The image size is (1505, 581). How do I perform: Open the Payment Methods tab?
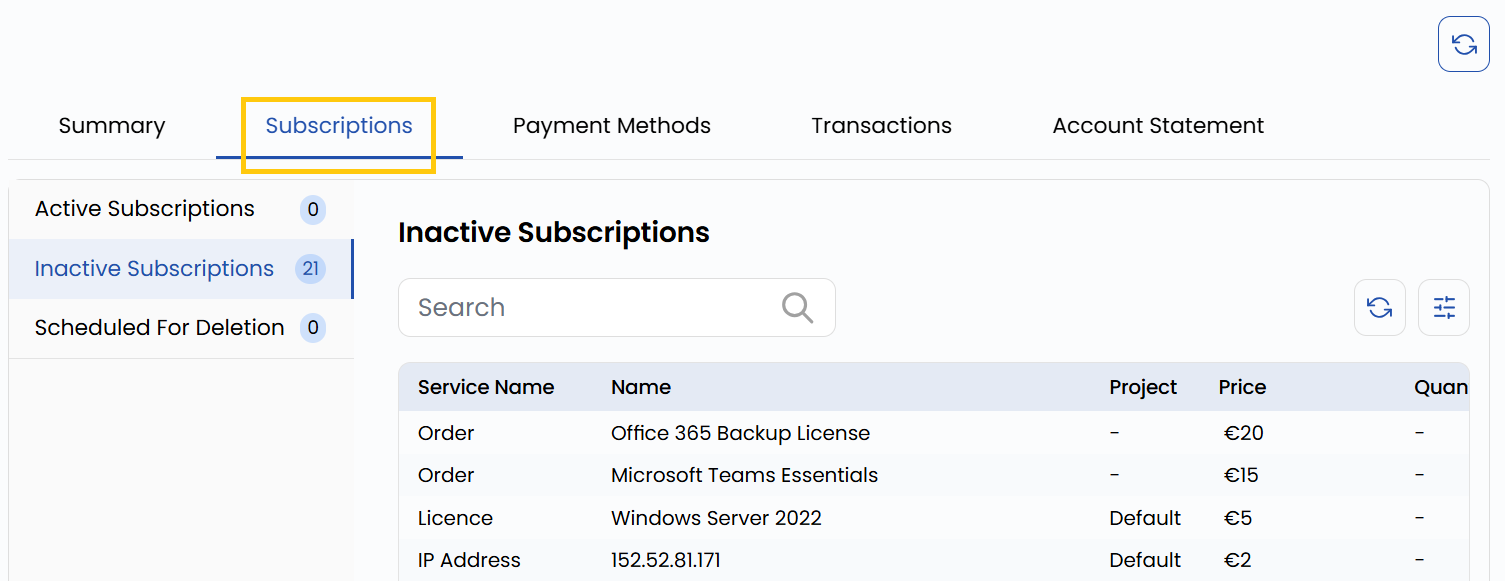[611, 125]
